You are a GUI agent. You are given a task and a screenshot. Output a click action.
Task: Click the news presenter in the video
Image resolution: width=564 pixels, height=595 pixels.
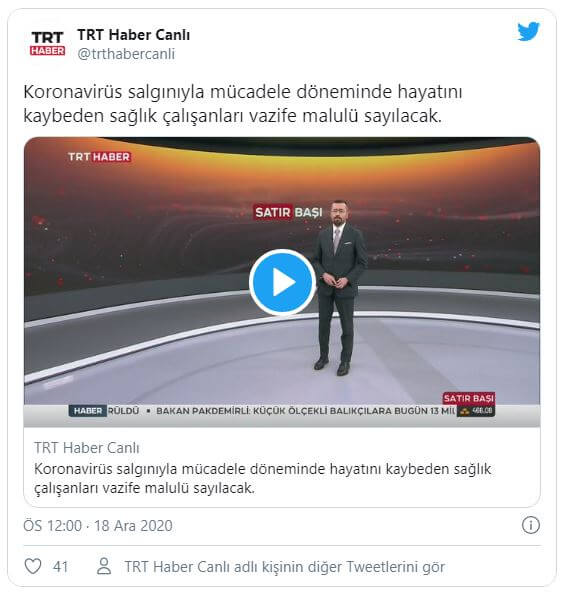coord(339,288)
